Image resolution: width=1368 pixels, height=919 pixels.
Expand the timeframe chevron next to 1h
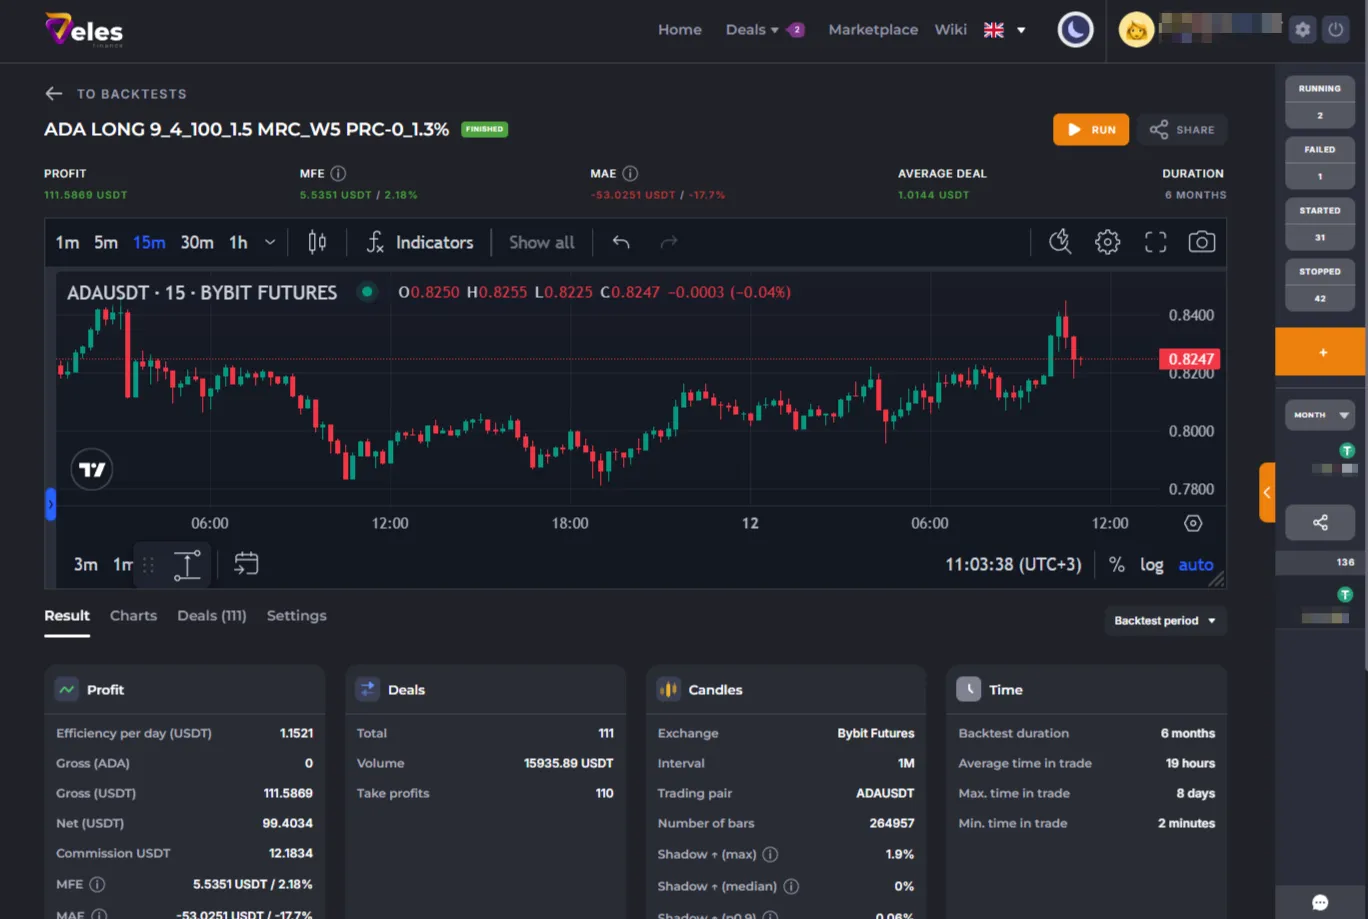(269, 241)
